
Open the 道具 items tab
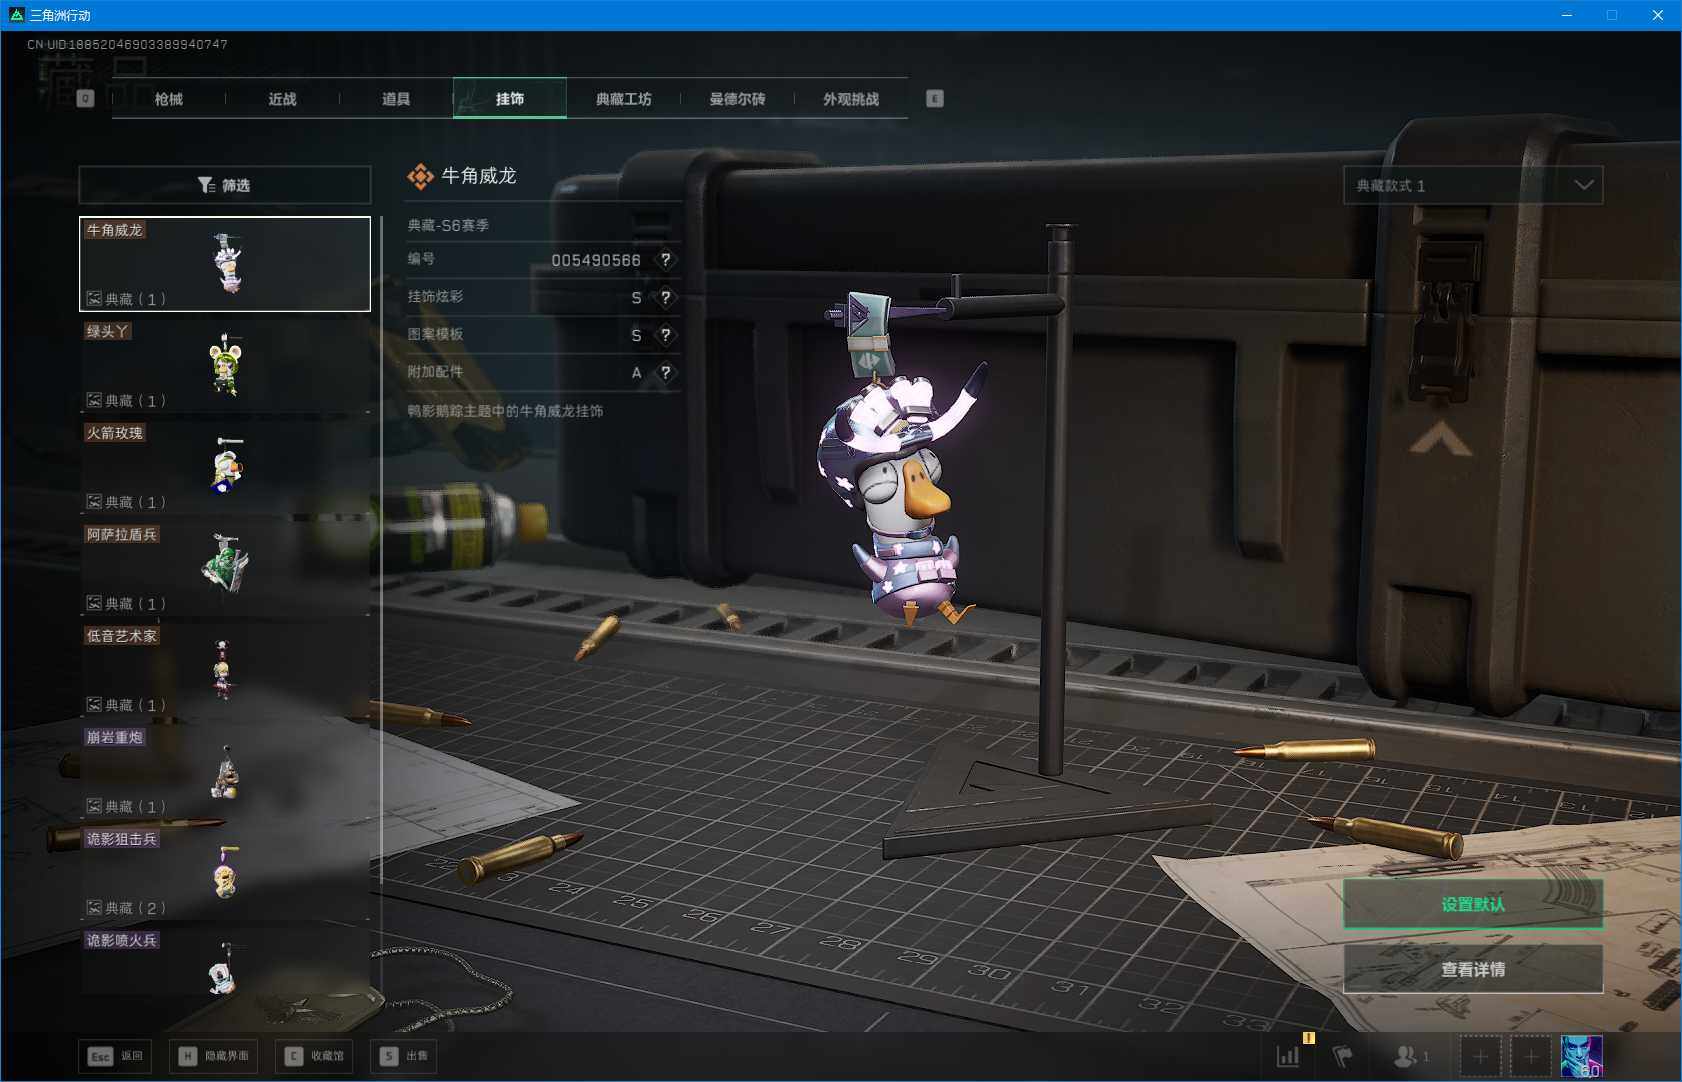(x=396, y=99)
